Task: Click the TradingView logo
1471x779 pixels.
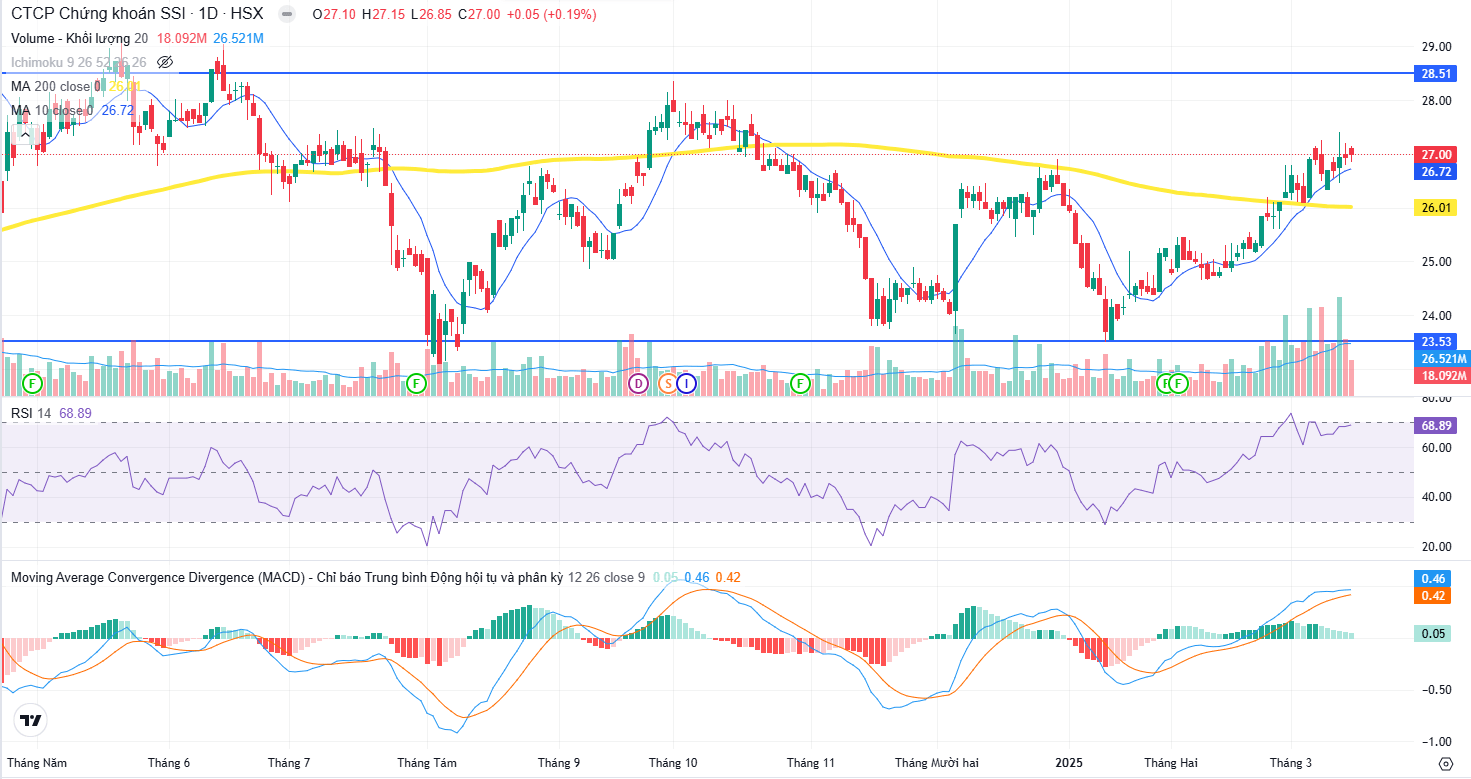Action: [x=31, y=720]
